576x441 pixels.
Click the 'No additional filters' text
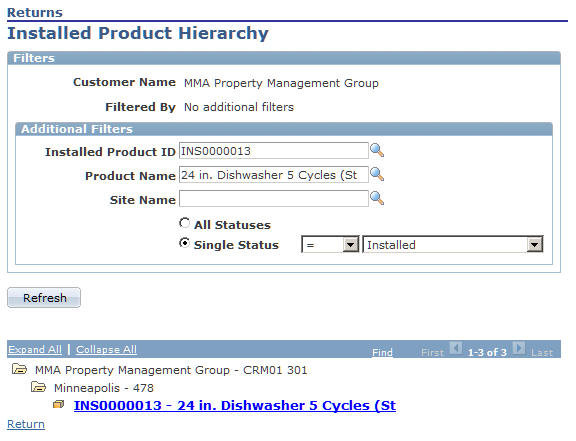pos(239,107)
